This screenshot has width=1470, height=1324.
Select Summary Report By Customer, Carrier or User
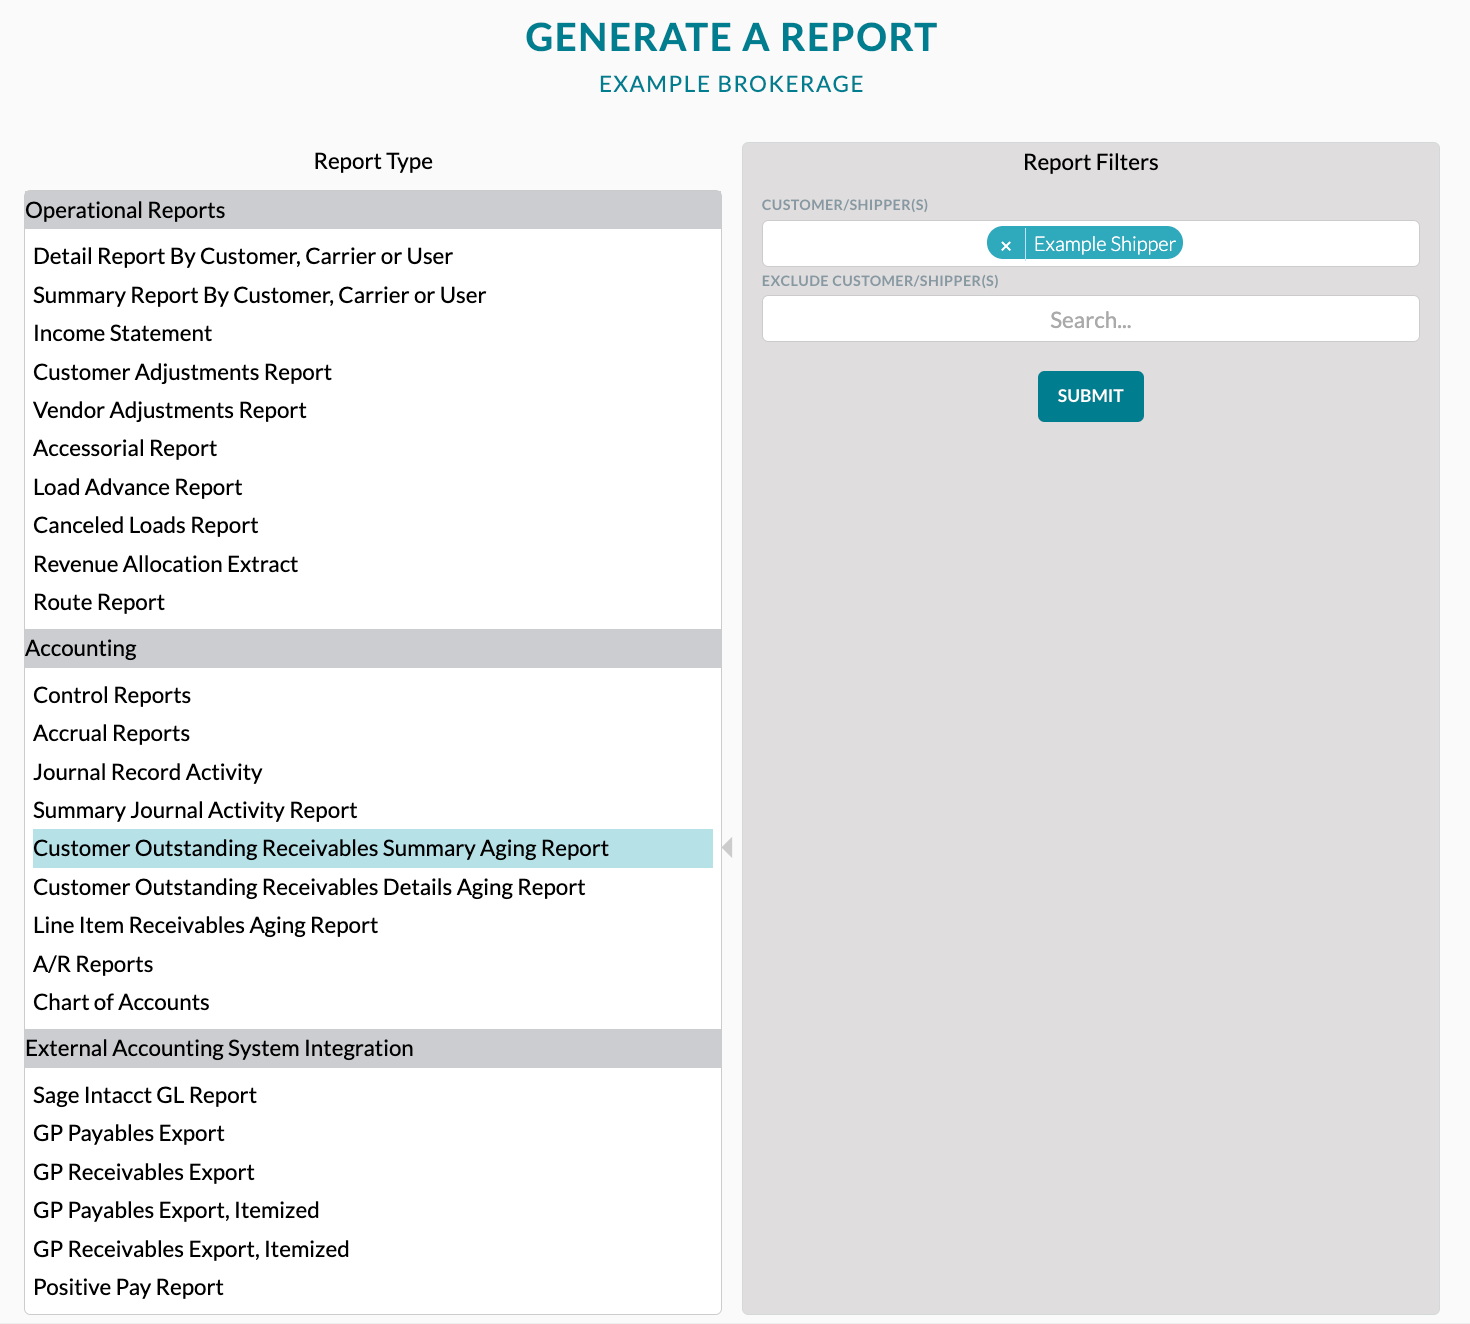[260, 295]
